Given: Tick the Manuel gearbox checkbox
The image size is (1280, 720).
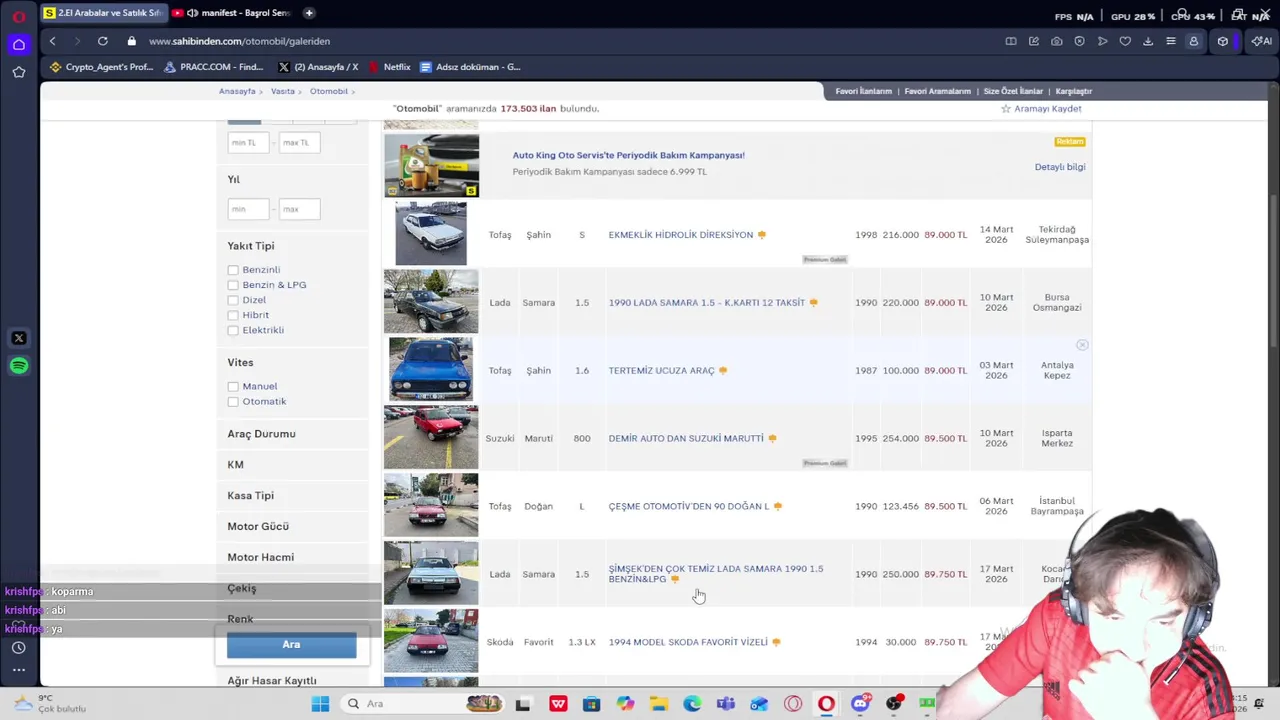Looking at the screenshot, I should [x=233, y=386].
